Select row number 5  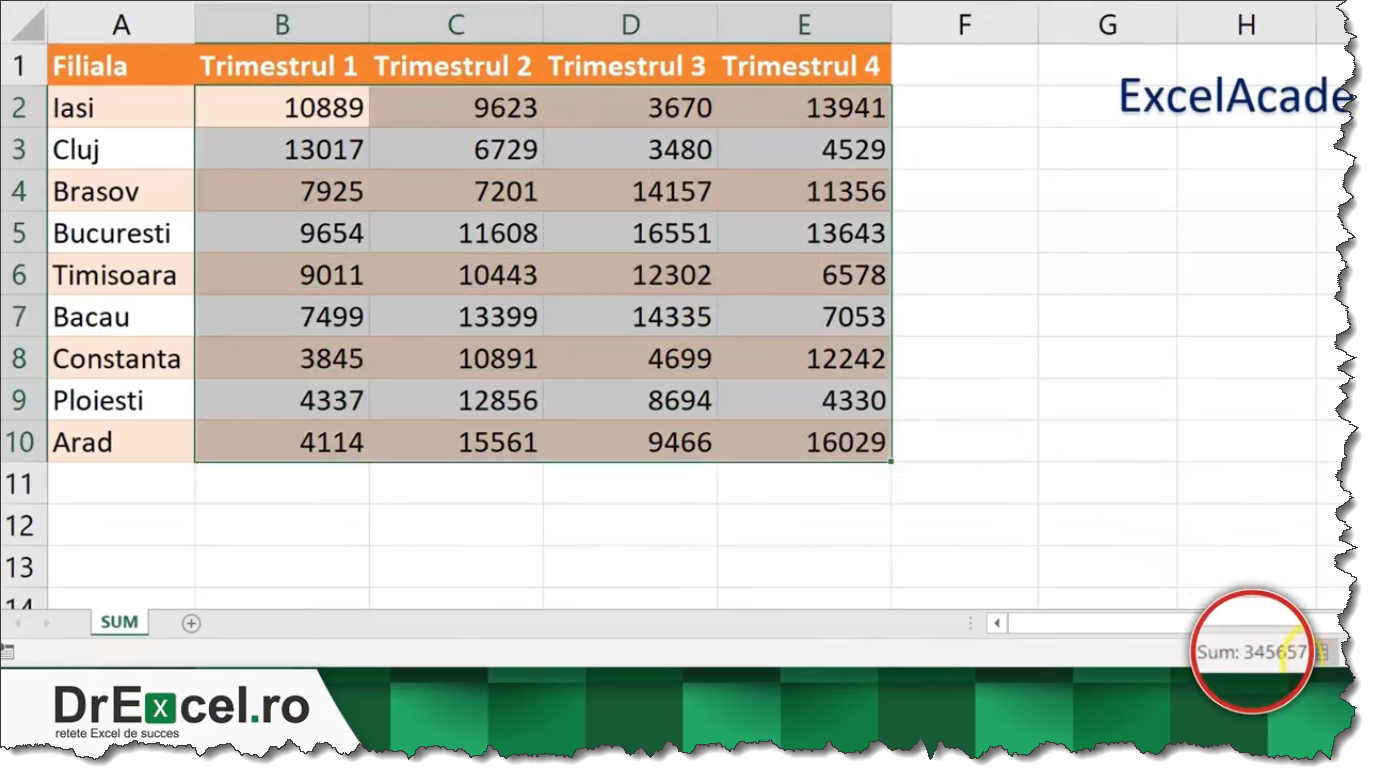(22, 233)
